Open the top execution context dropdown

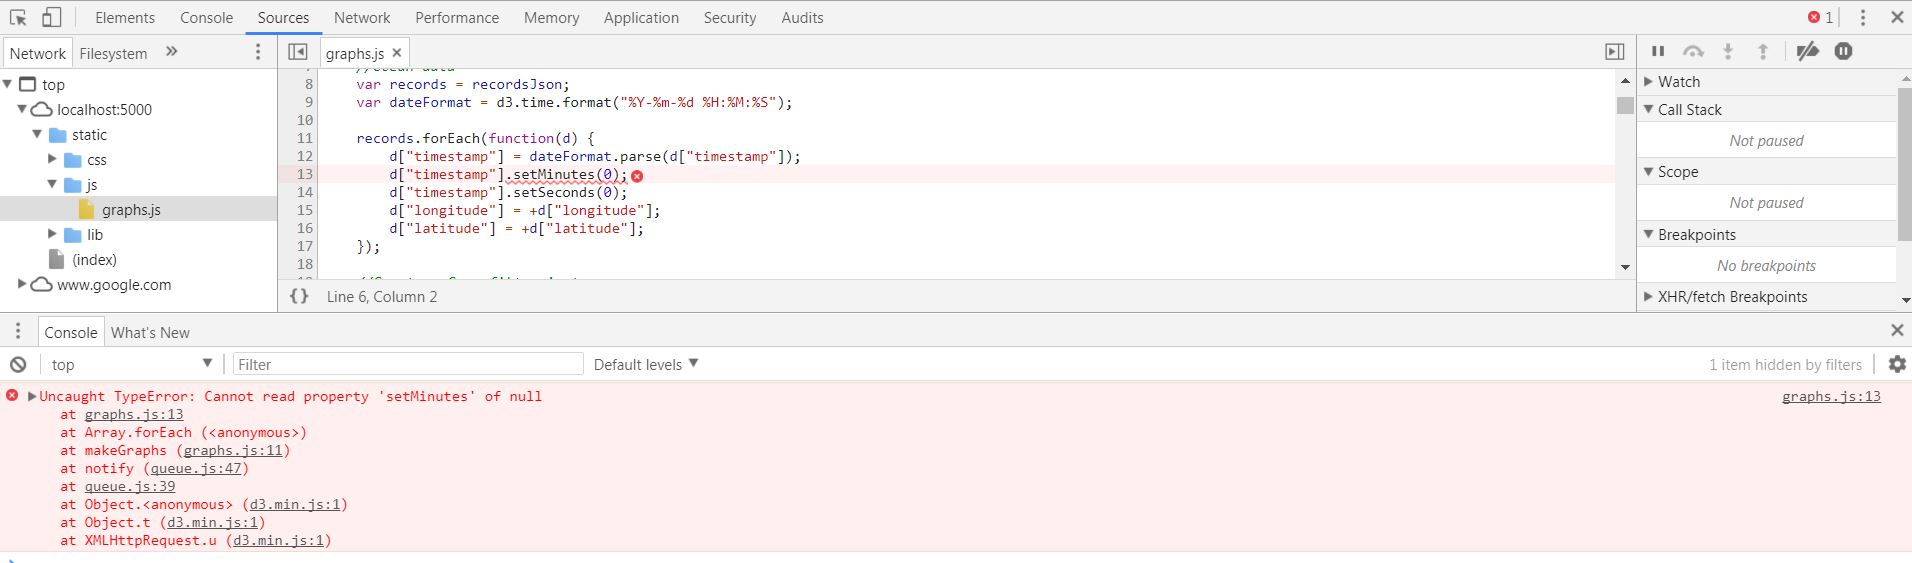(132, 364)
